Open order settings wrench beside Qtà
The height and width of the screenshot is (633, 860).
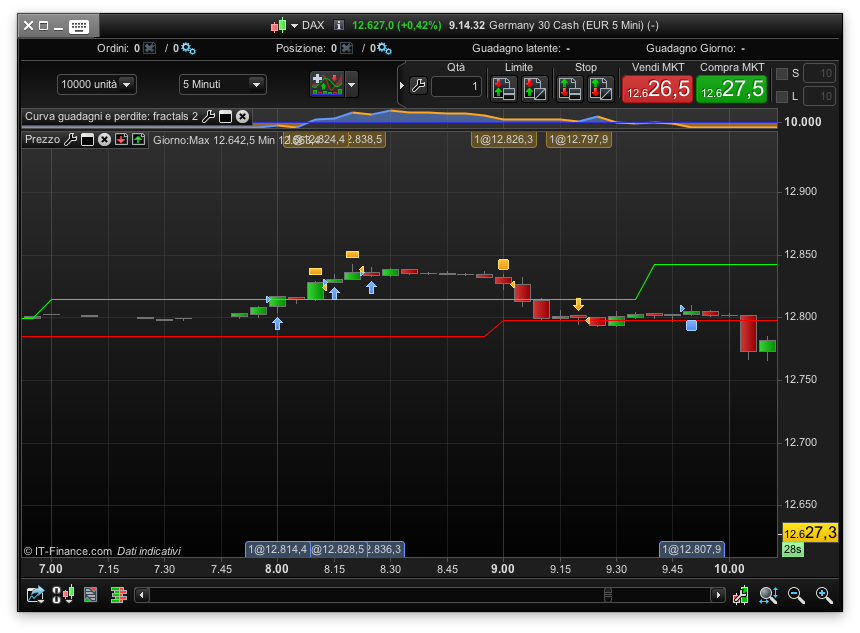click(418, 86)
